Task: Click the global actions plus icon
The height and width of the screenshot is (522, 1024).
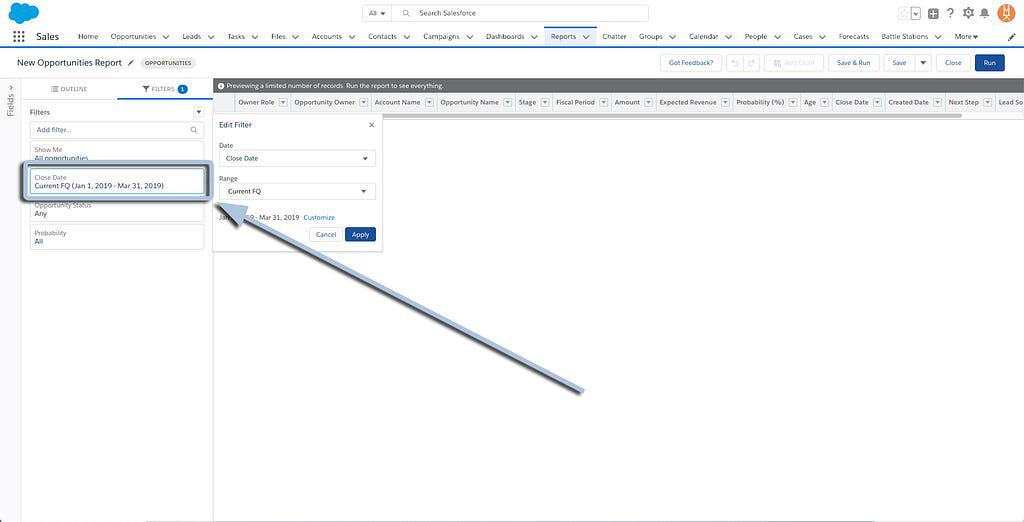Action: pos(933,13)
